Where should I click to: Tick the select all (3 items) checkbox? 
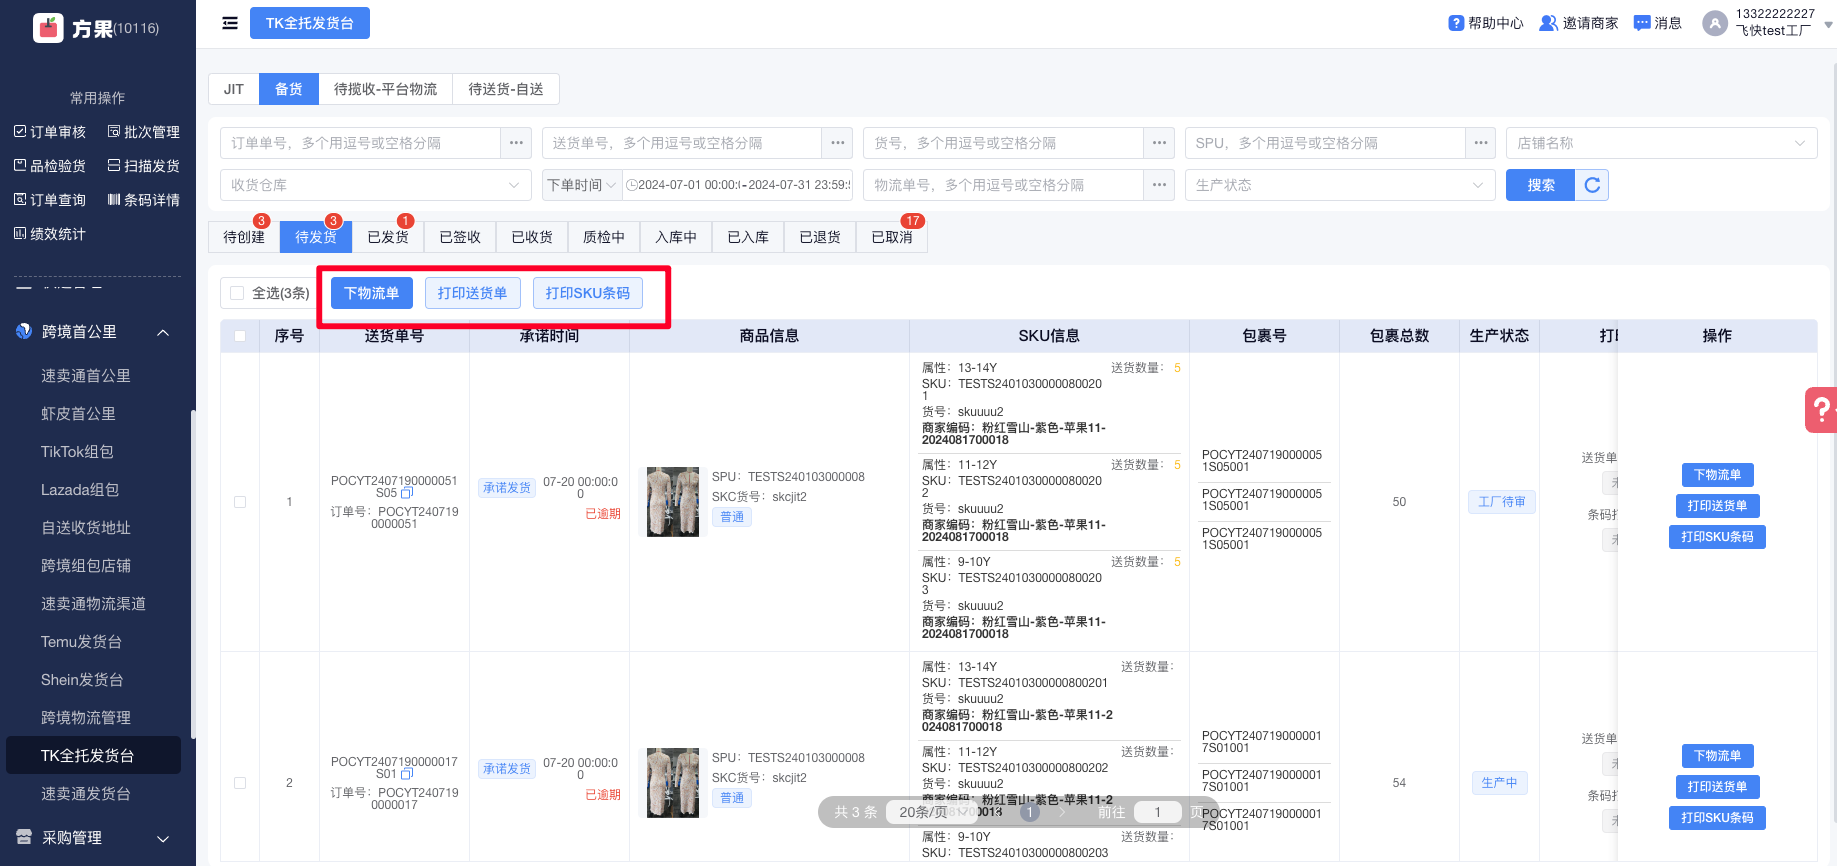click(x=237, y=293)
